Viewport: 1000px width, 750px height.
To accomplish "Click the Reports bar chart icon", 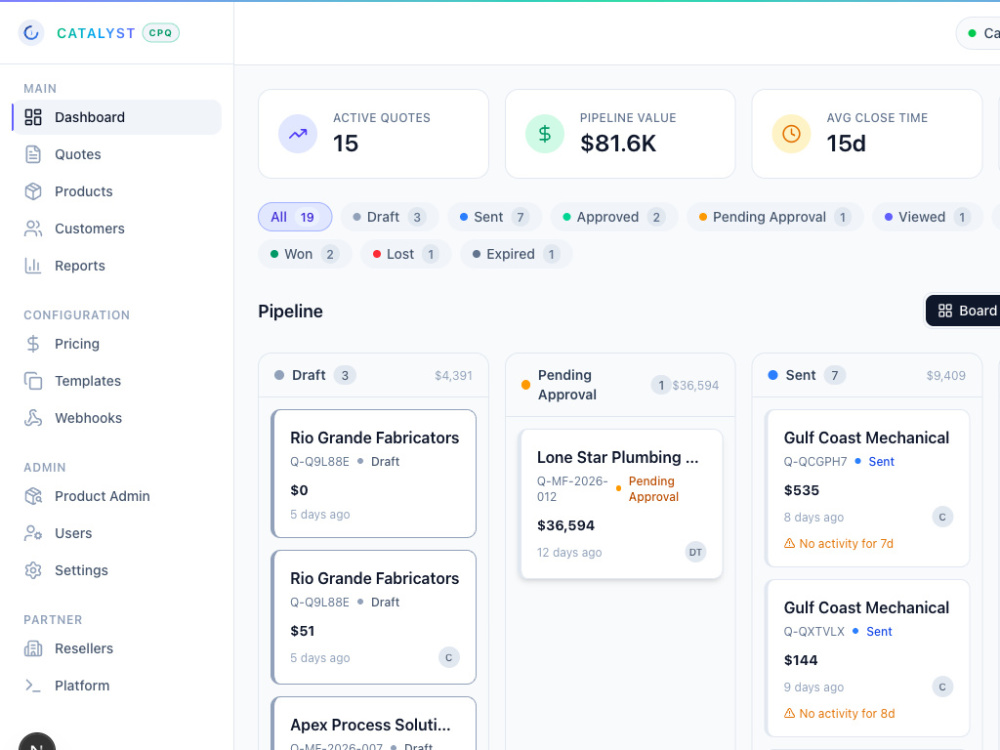I will tap(33, 265).
